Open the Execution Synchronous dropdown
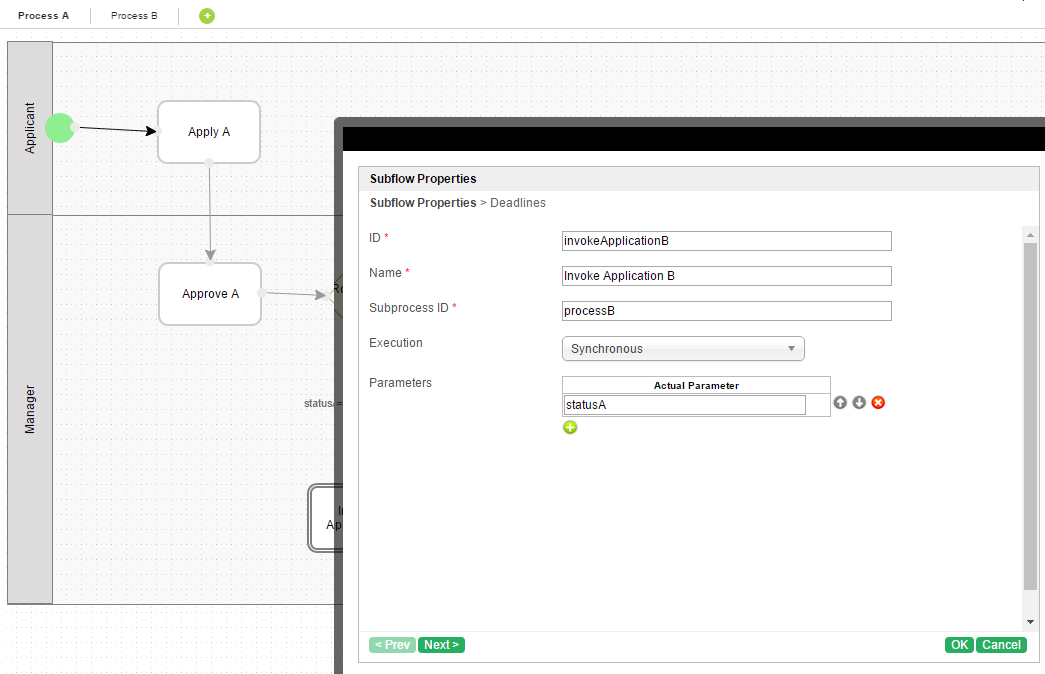The image size is (1045, 674). point(683,349)
